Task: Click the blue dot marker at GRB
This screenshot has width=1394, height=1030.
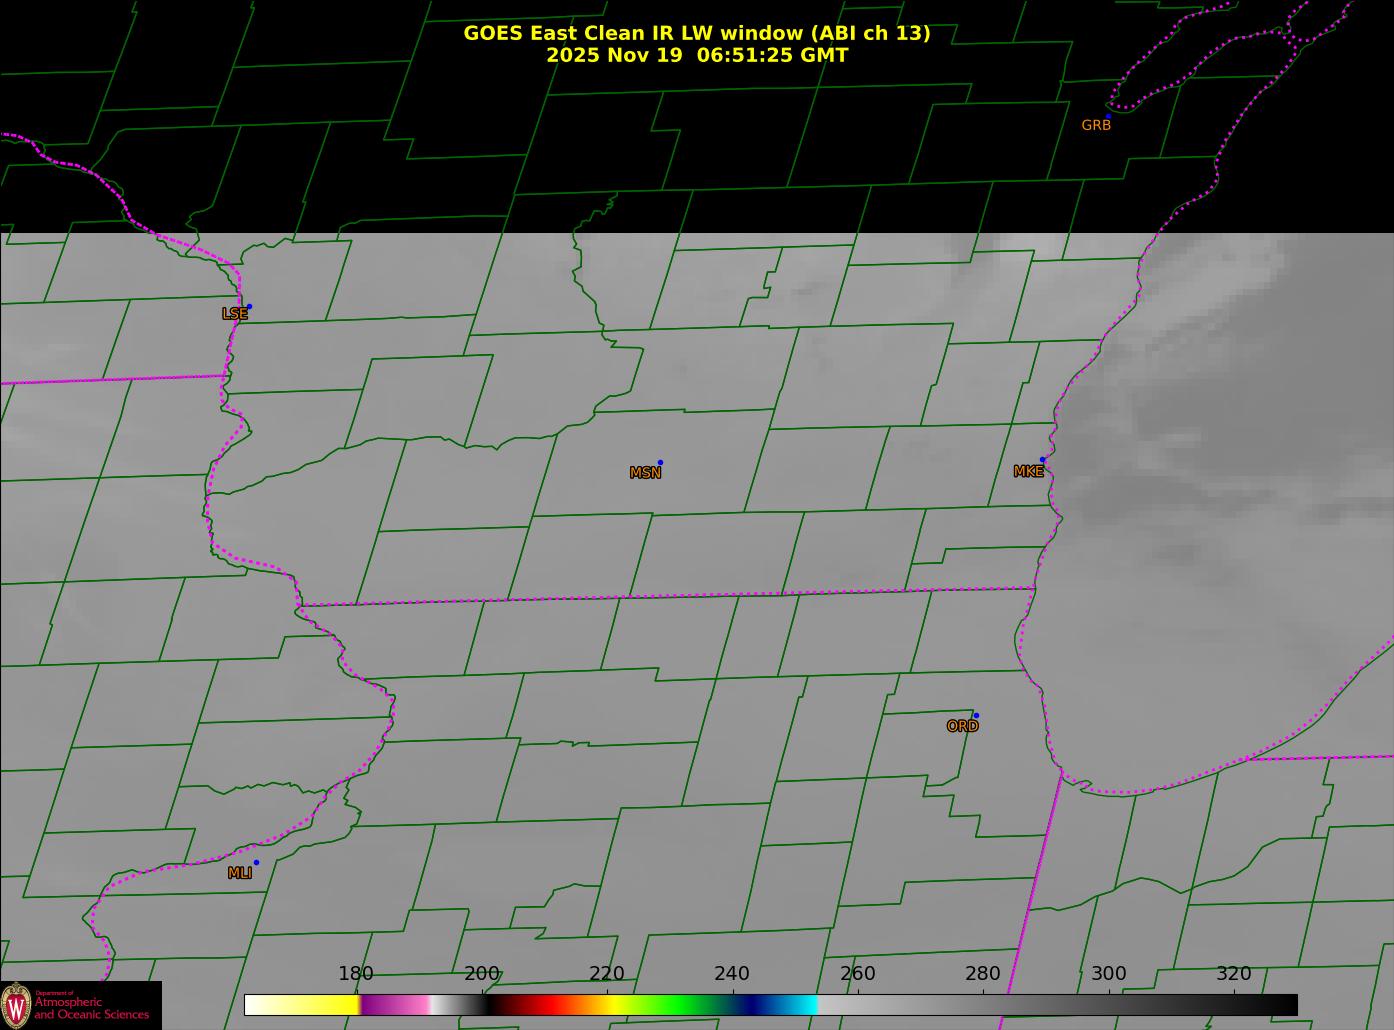Action: click(1108, 116)
